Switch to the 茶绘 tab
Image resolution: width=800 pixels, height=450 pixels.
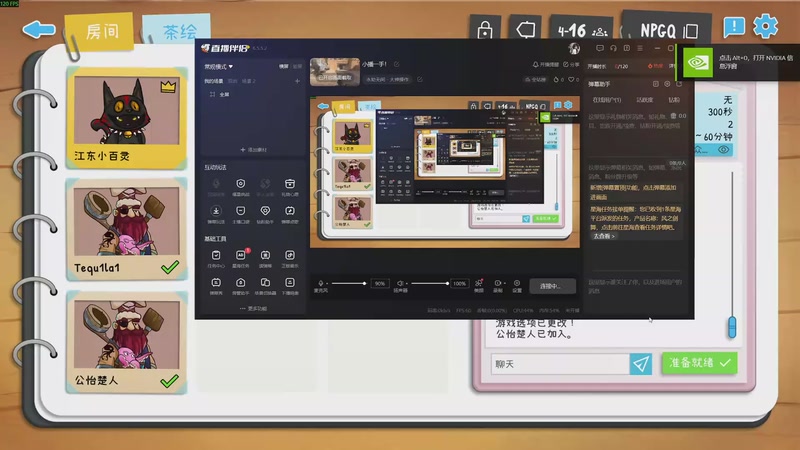pos(179,32)
